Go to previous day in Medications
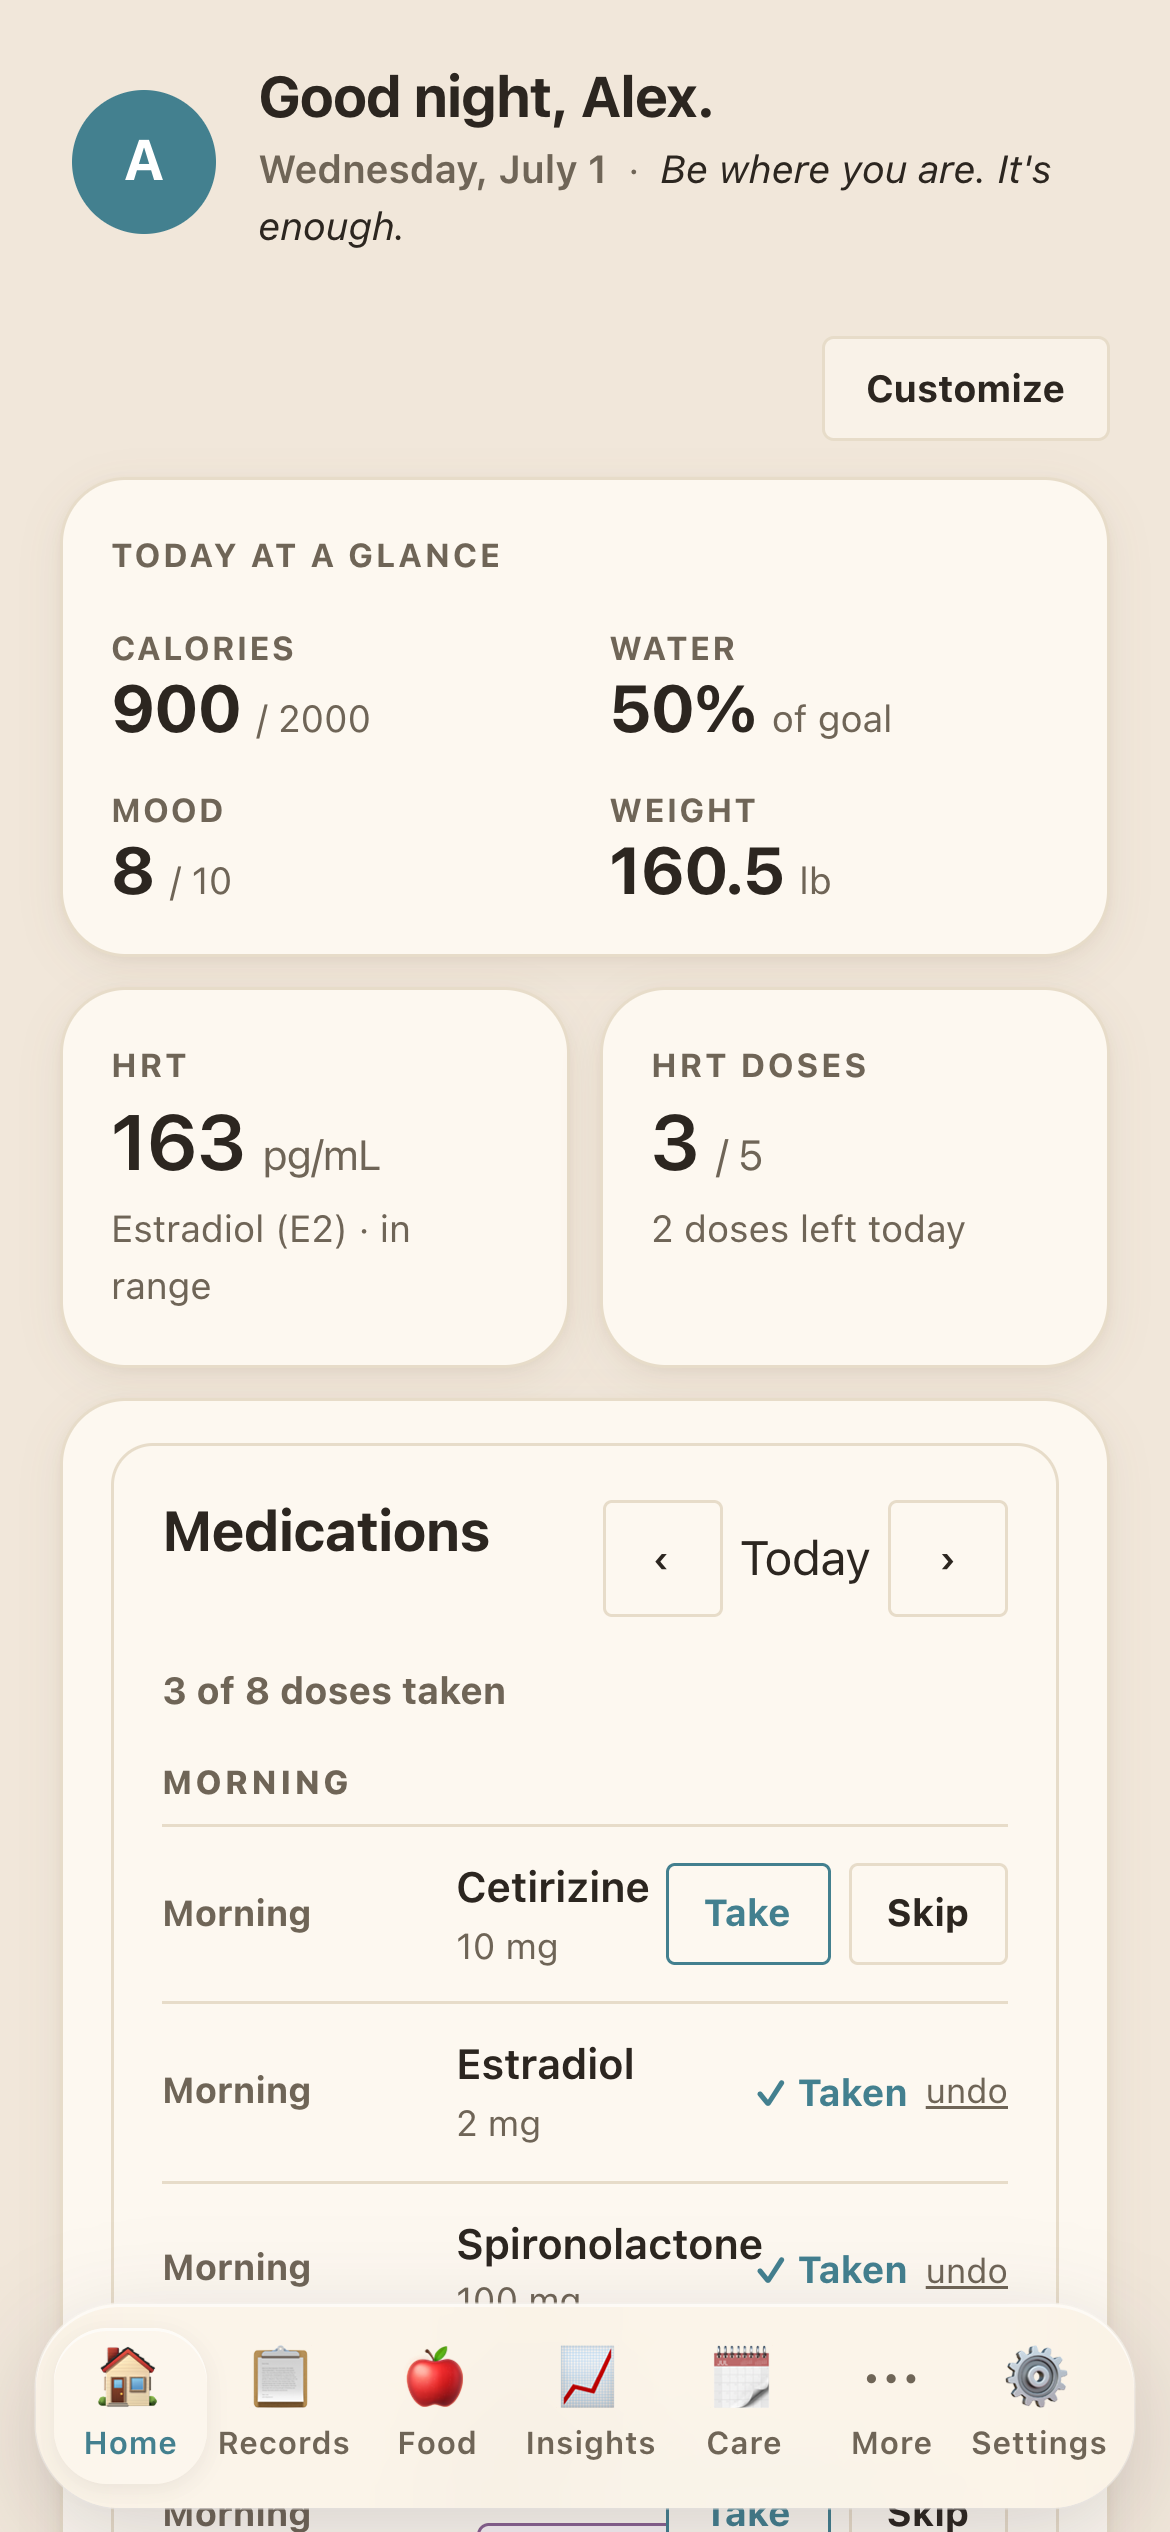The image size is (1170, 2532). coord(662,1558)
